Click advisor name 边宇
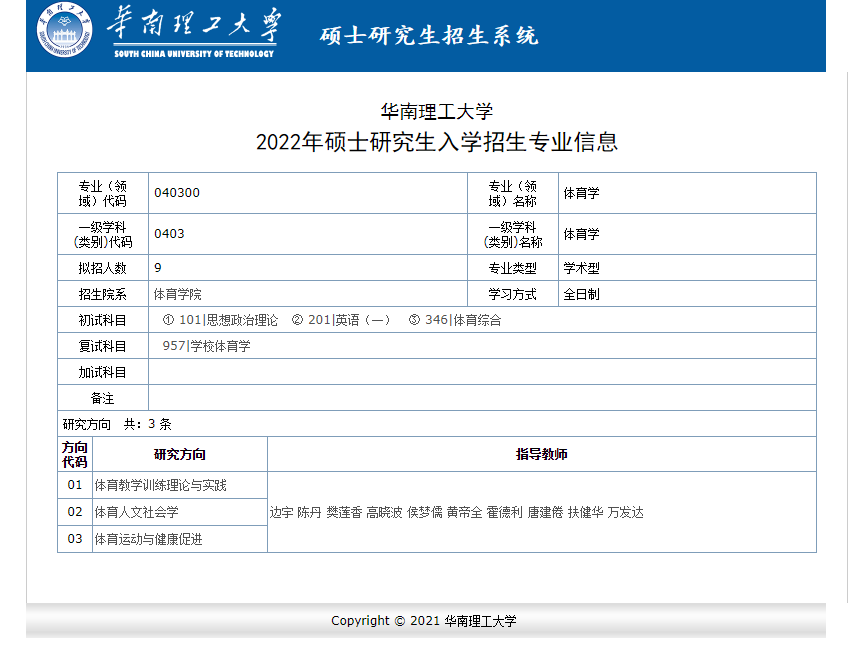Screen dimensions: 861x649 281,512
